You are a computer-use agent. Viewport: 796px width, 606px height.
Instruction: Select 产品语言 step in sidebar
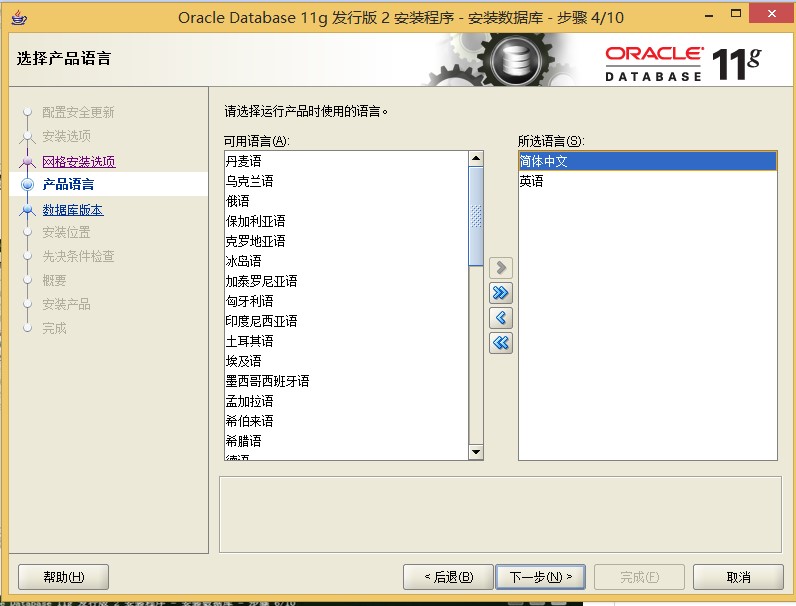click(68, 185)
